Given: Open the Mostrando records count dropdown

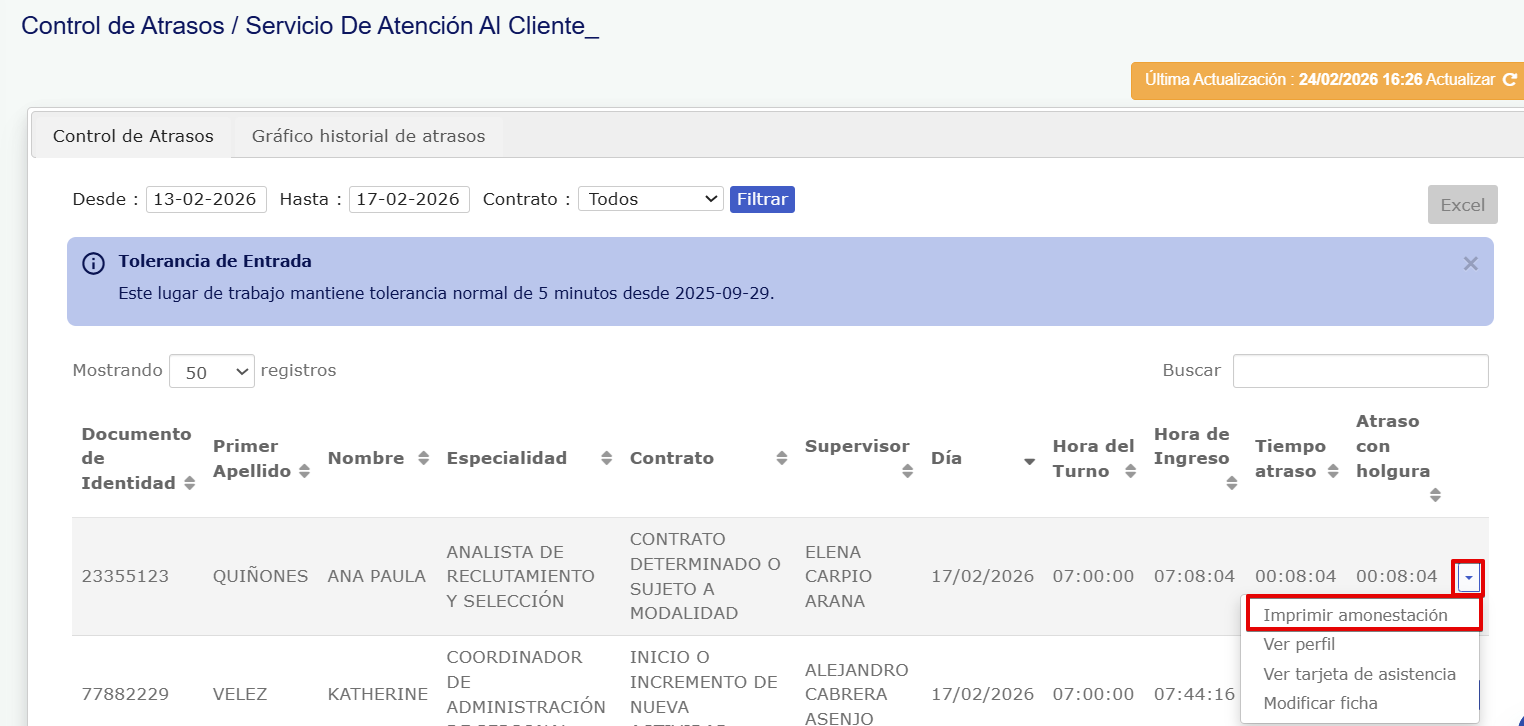Looking at the screenshot, I should (x=212, y=371).
